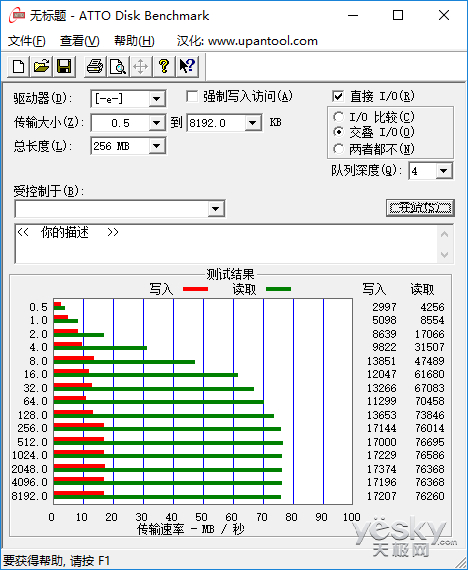Click the green 读取 legend swatch
Screen dimensions: 468x570
click(279, 289)
